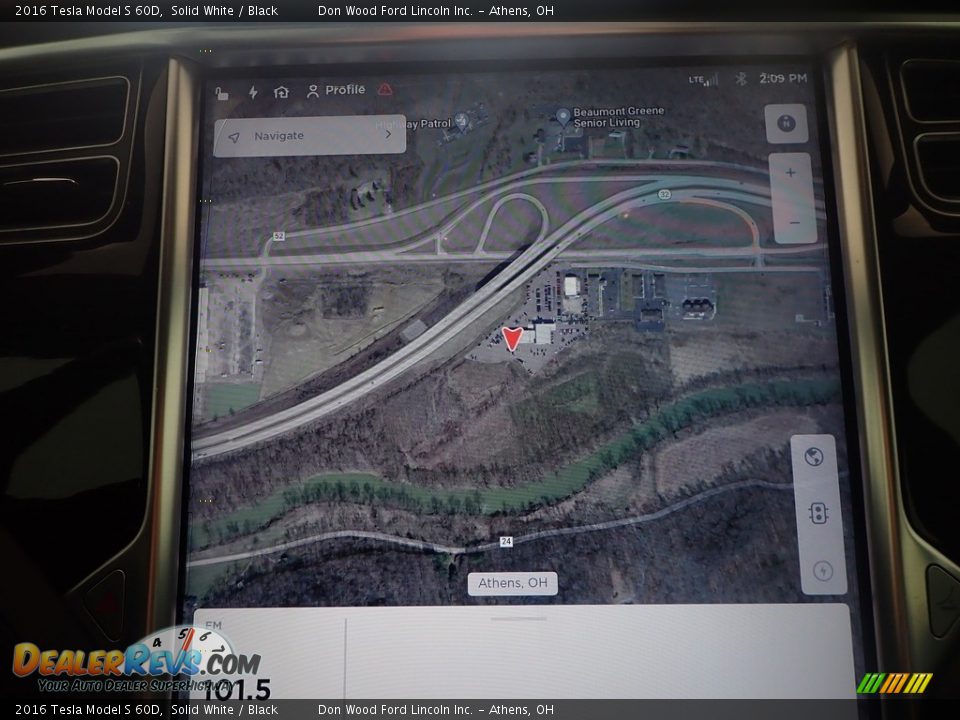Zoom out the map with minus
Image resolution: width=960 pixels, height=720 pixels.
(x=794, y=222)
